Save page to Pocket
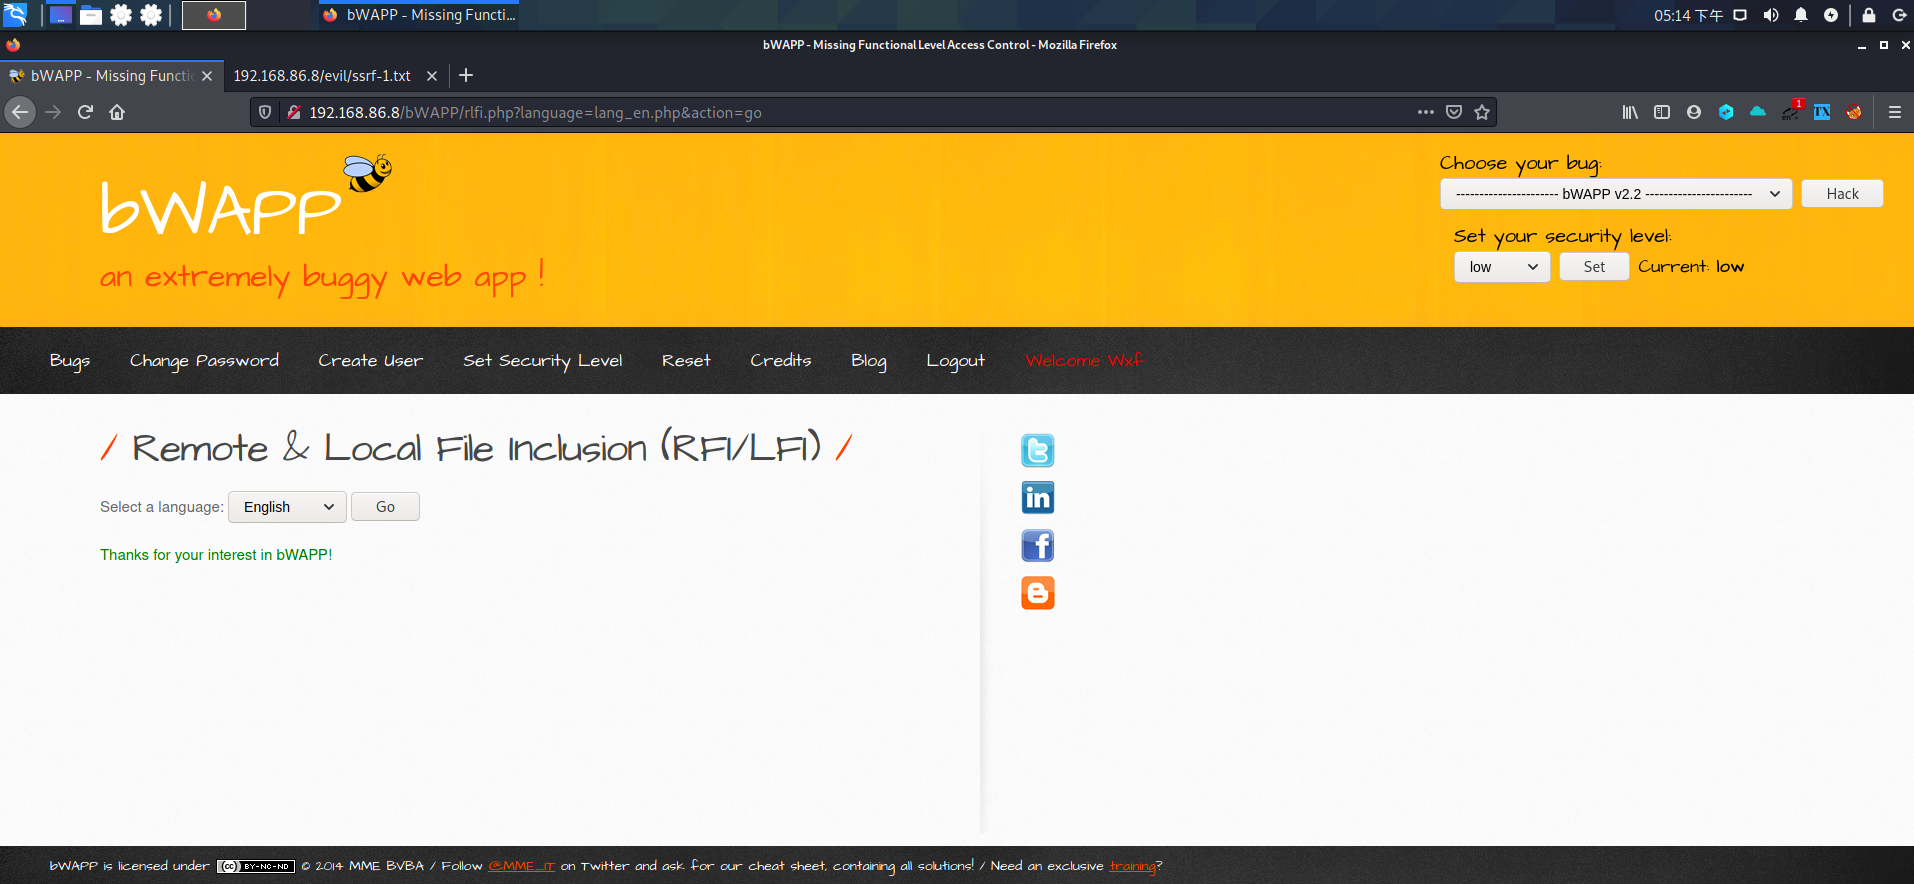Screen dimensions: 1914x884 tap(1454, 112)
